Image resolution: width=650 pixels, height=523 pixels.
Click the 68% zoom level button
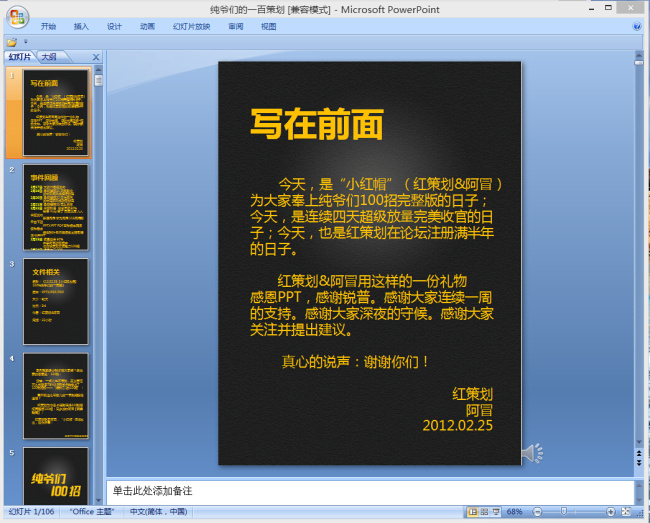tap(514, 512)
